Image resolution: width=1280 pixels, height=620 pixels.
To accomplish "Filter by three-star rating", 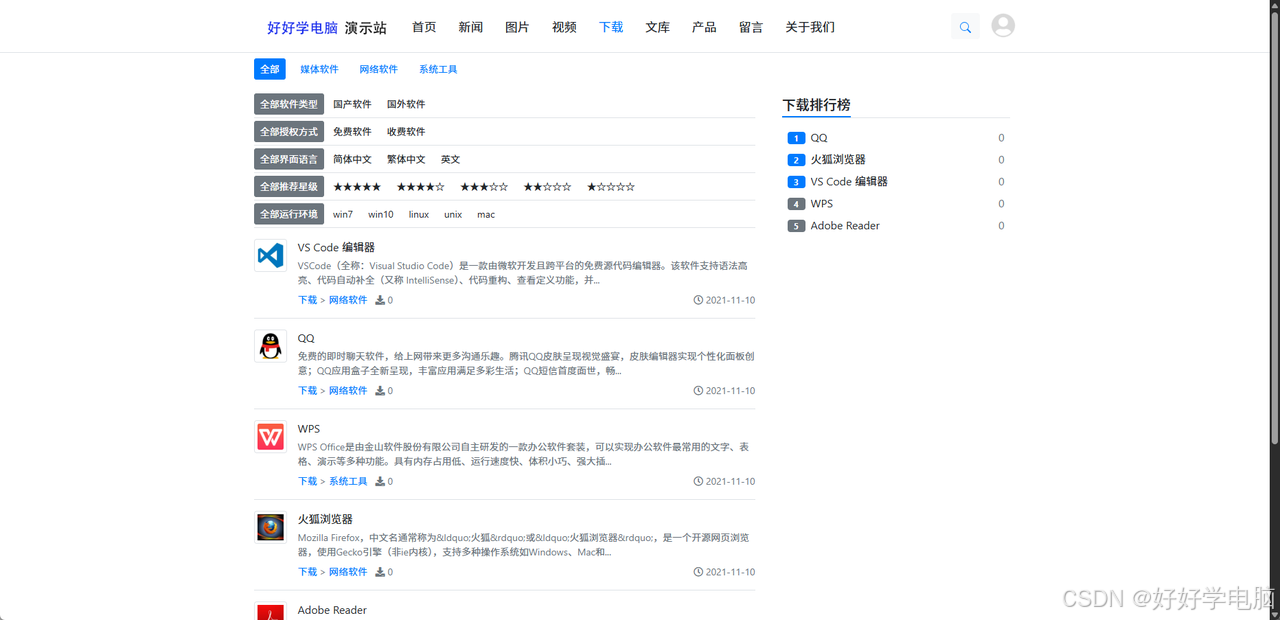I will click(484, 187).
